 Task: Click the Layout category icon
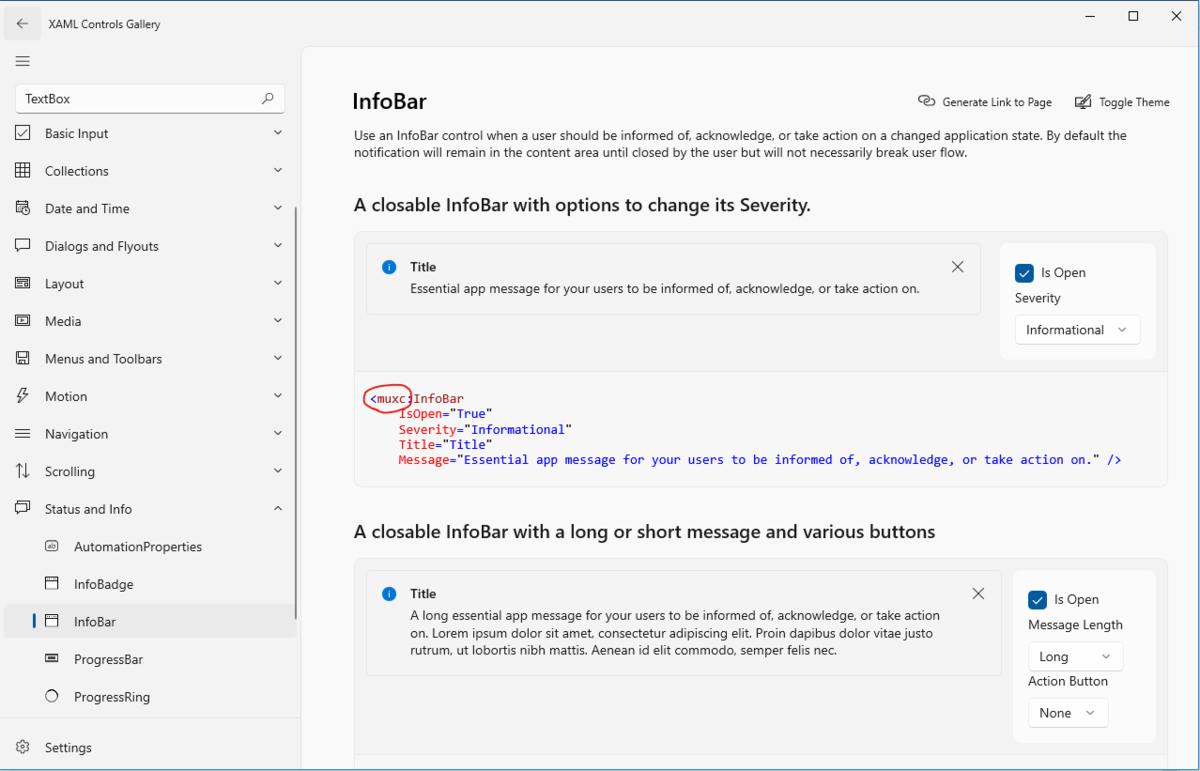[x=23, y=284]
